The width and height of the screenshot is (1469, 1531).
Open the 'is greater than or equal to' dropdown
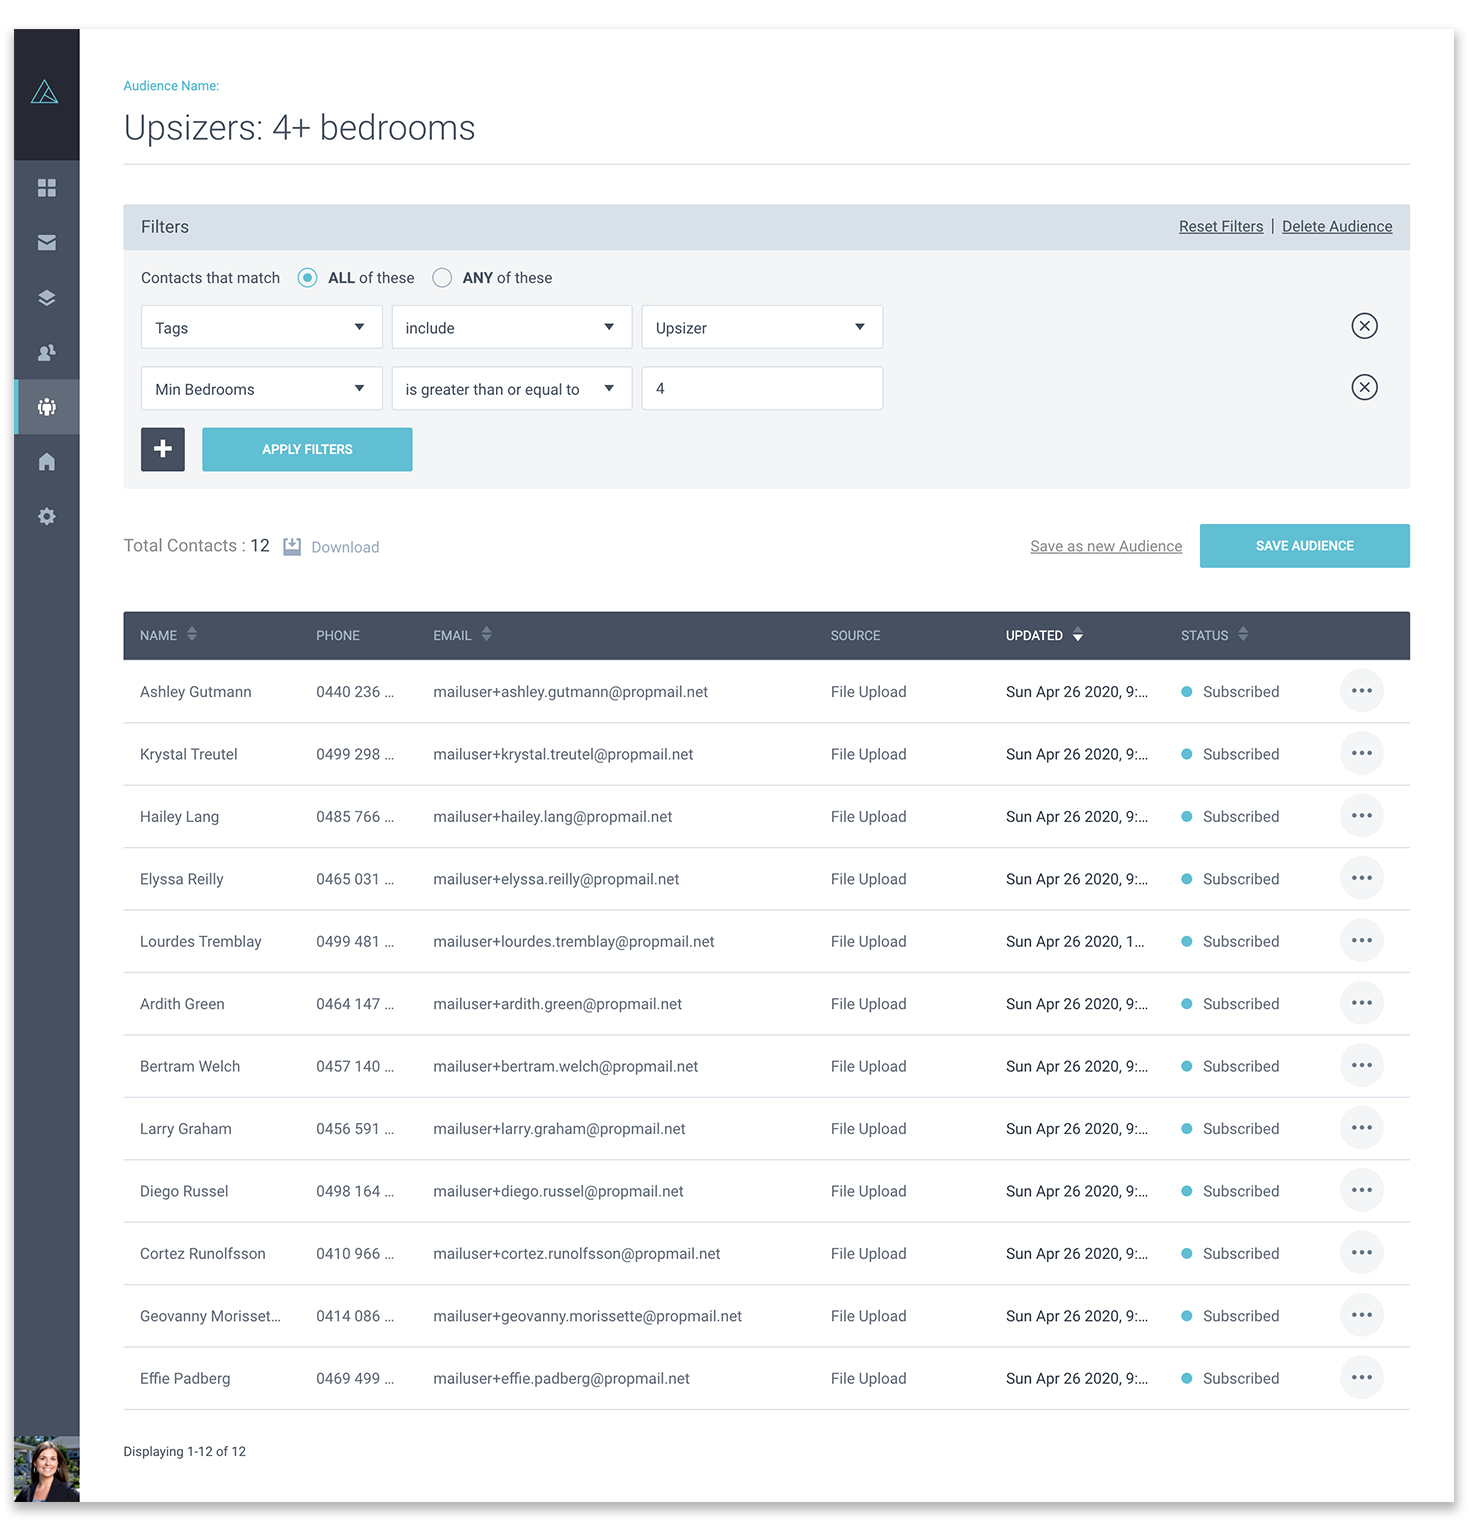(x=512, y=389)
